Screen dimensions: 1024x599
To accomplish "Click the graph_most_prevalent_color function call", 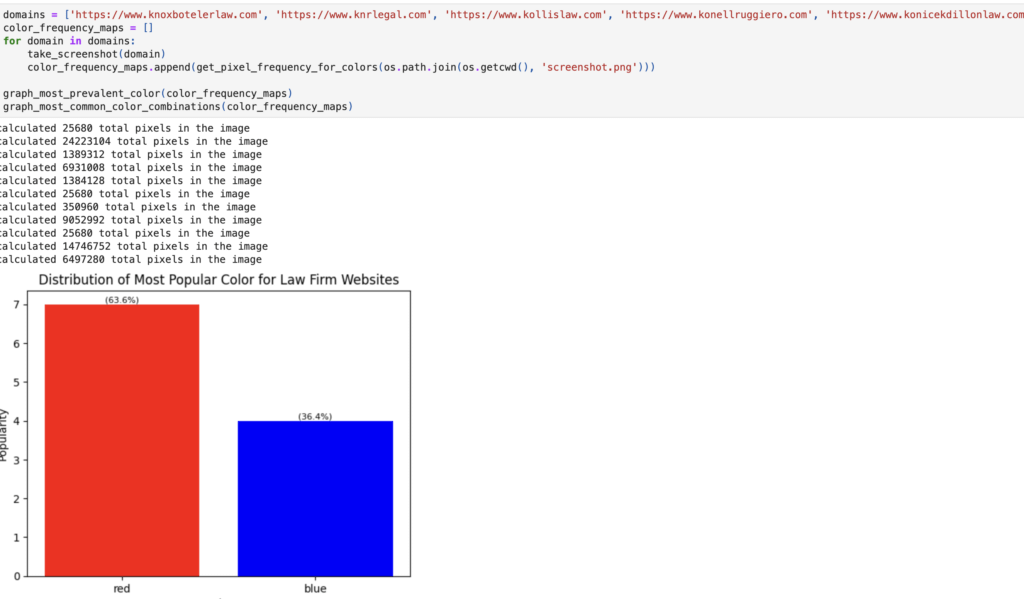I will tap(147, 93).
